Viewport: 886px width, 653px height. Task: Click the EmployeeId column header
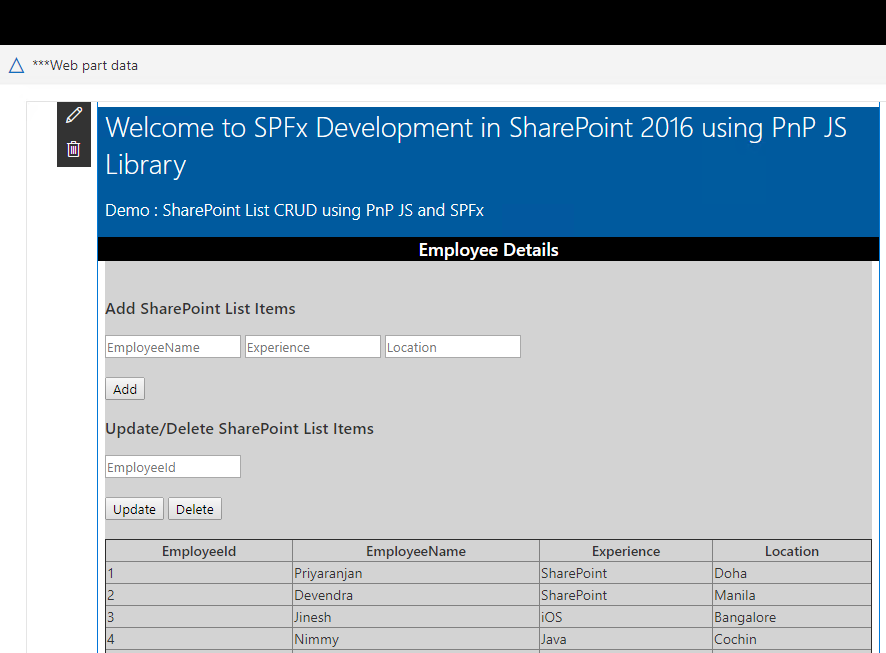pos(199,551)
